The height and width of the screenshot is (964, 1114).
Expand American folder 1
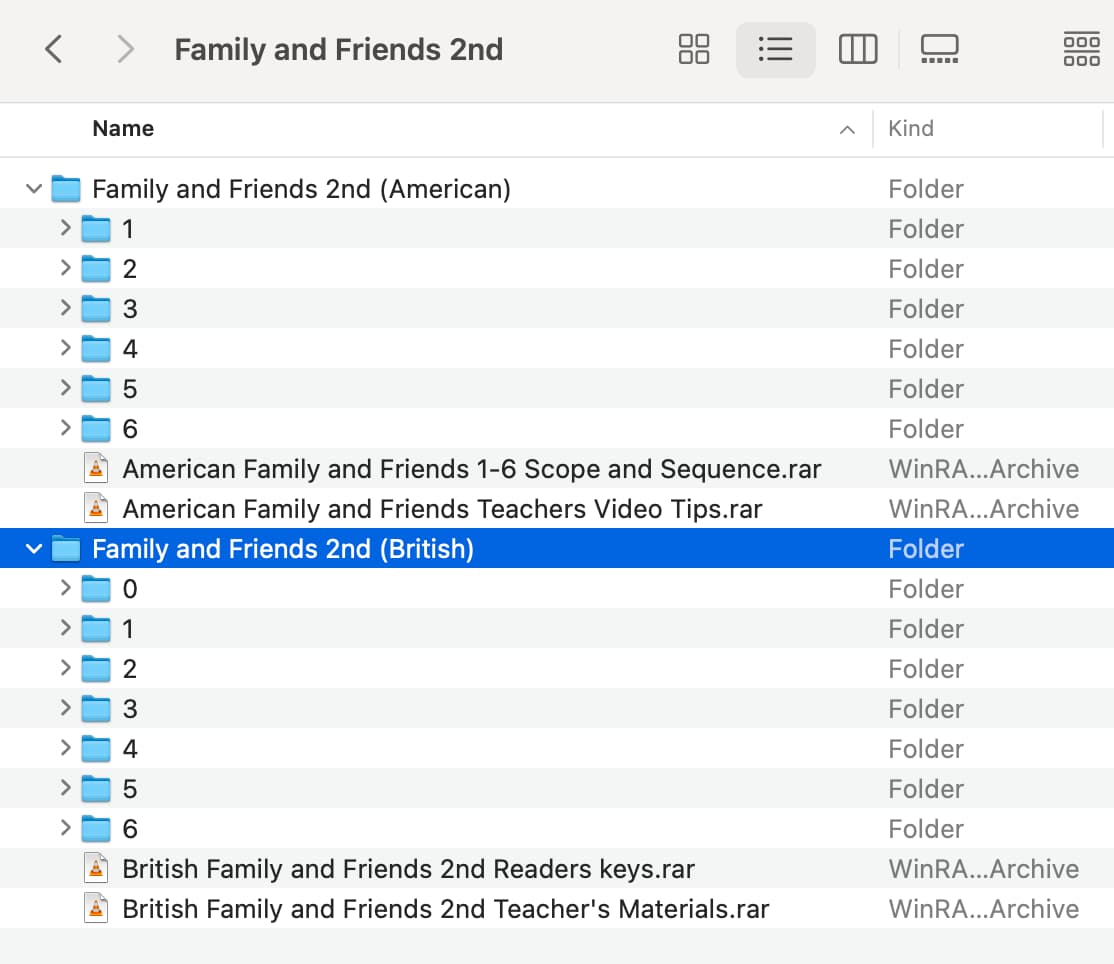65,228
